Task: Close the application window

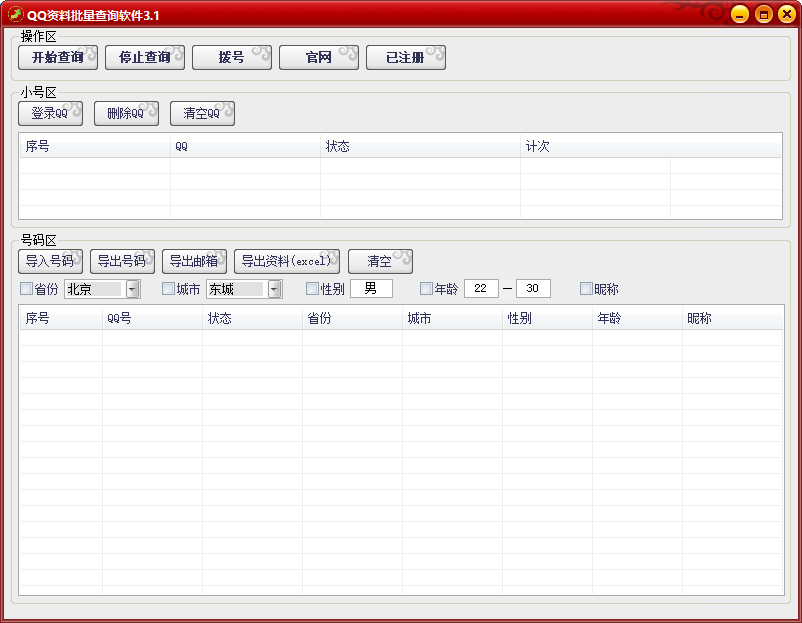Action: coord(787,14)
